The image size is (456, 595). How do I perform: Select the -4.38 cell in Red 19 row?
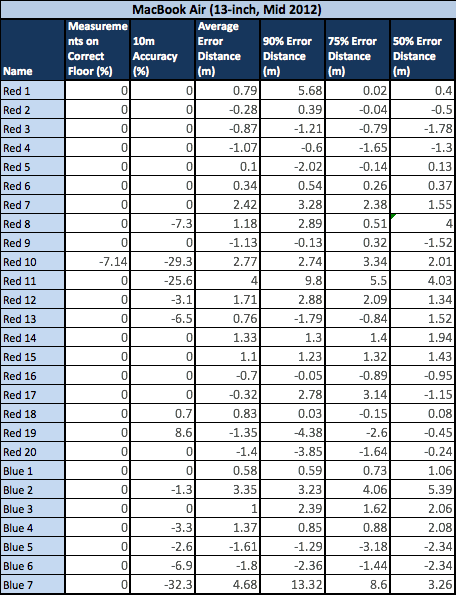pyautogui.click(x=292, y=432)
